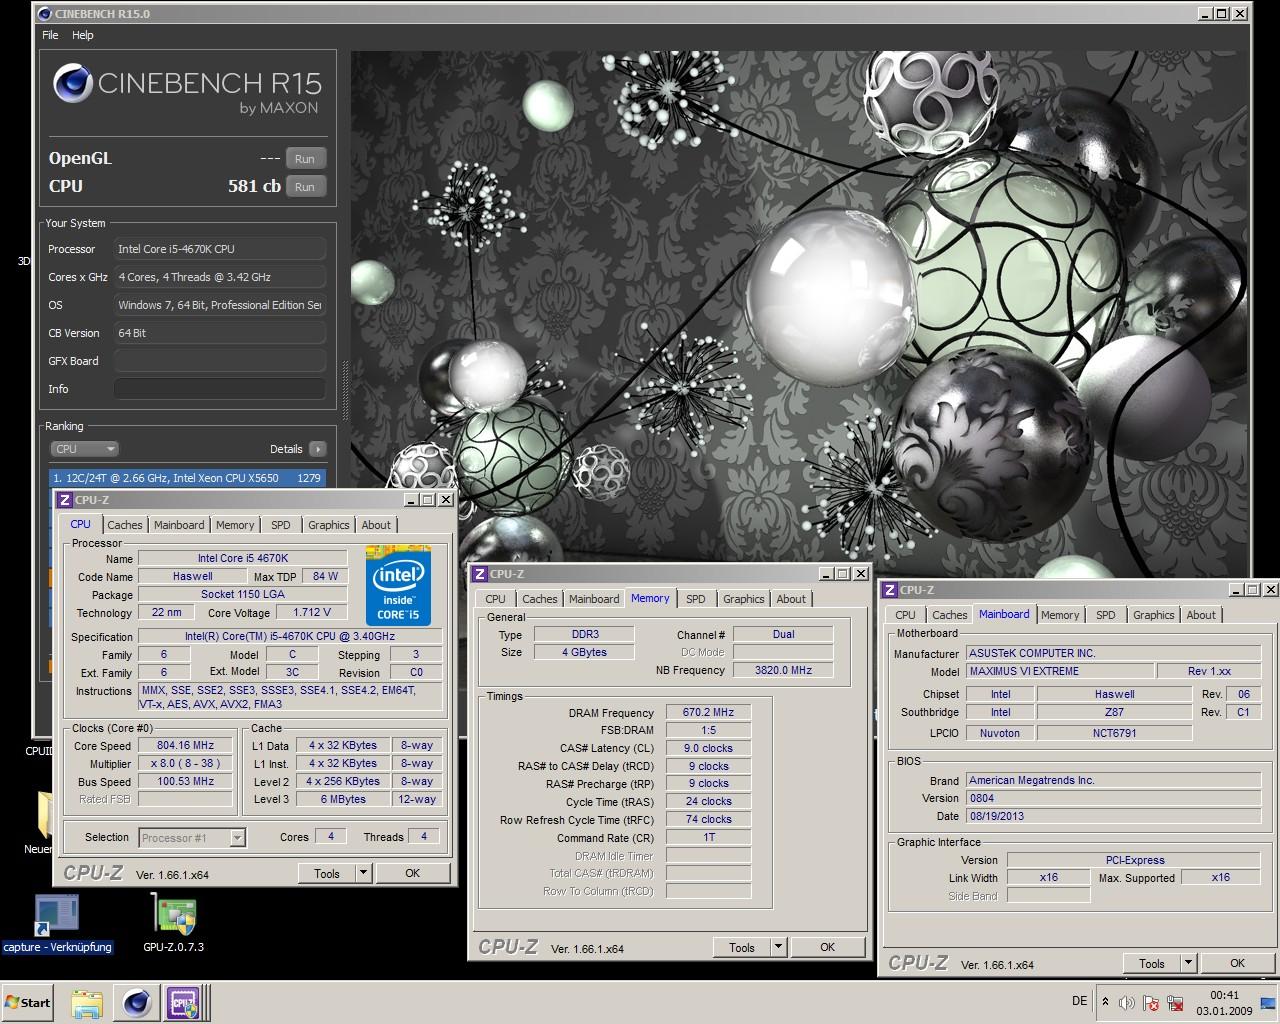Switch to Cinebench taskbar icon
The image size is (1280, 1024).
pos(136,1003)
